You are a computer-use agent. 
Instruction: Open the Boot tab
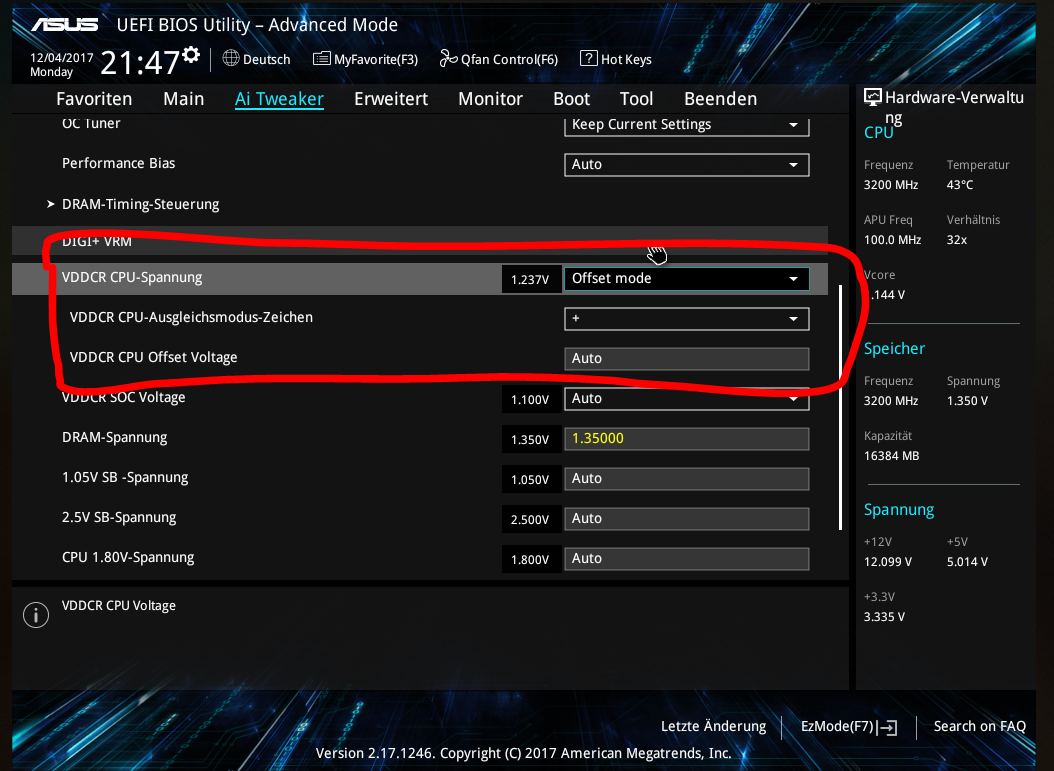pos(571,99)
